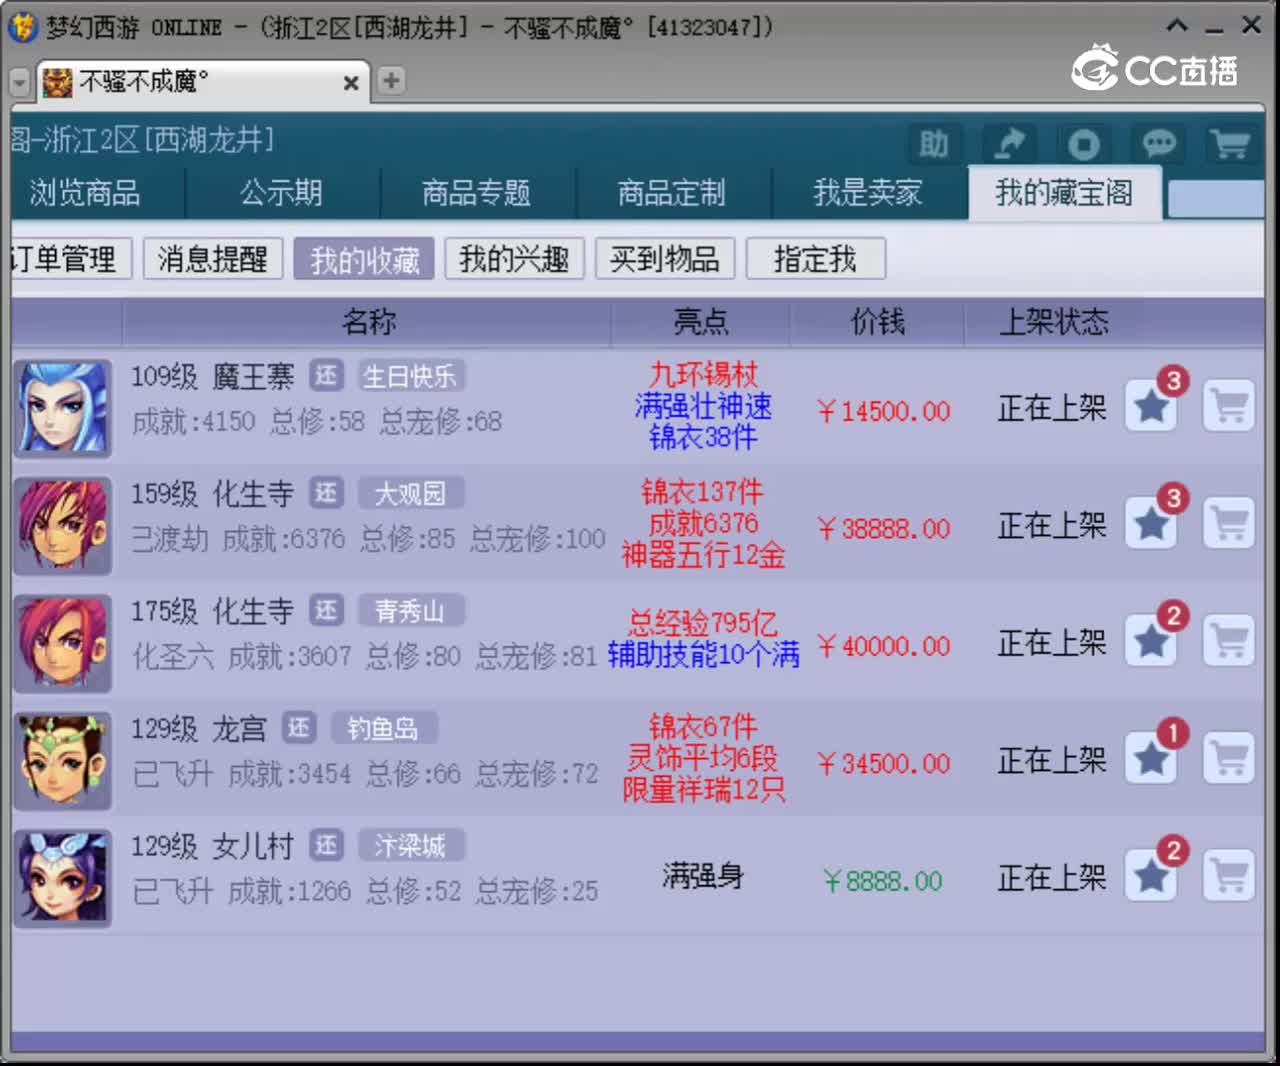
Task: Click 还 badge on 129级 龙宫 row
Action: click(x=299, y=727)
